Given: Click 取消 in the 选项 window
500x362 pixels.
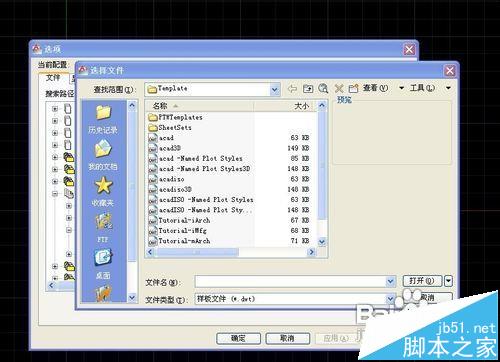Looking at the screenshot, I should pos(288,339).
